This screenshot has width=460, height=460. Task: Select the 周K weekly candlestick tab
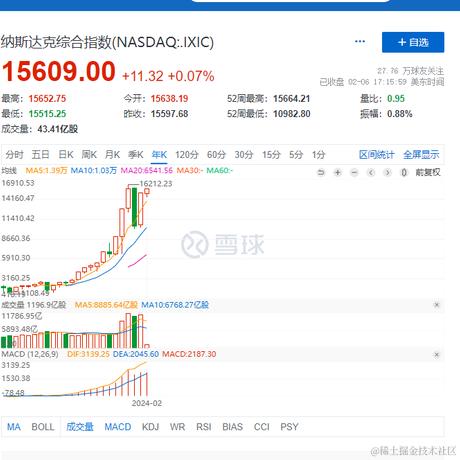click(89, 155)
